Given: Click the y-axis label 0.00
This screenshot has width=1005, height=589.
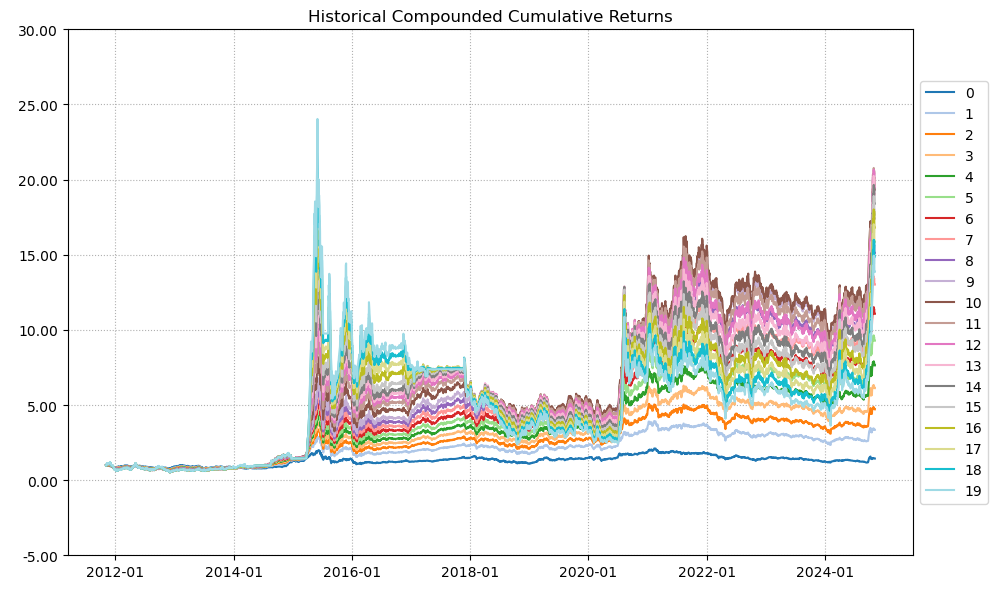Looking at the screenshot, I should coord(42,481).
